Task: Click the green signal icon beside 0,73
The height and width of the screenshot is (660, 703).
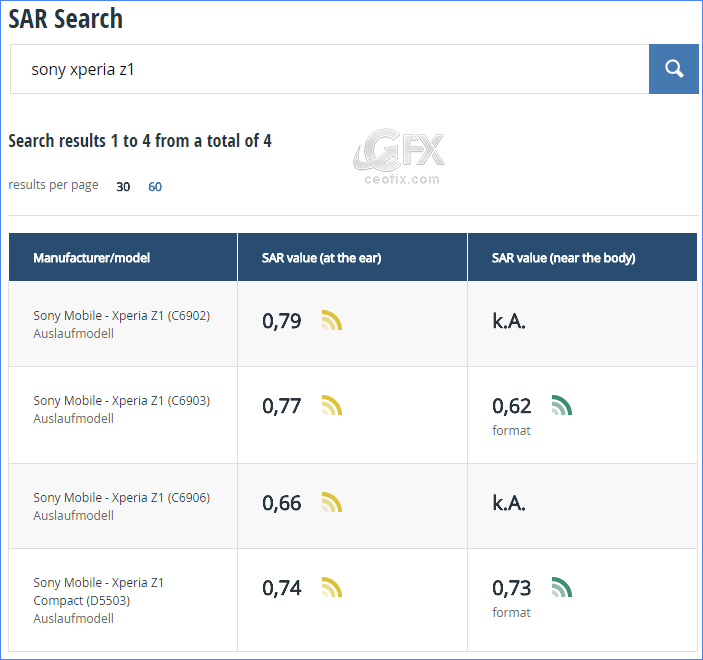Action: point(562,587)
